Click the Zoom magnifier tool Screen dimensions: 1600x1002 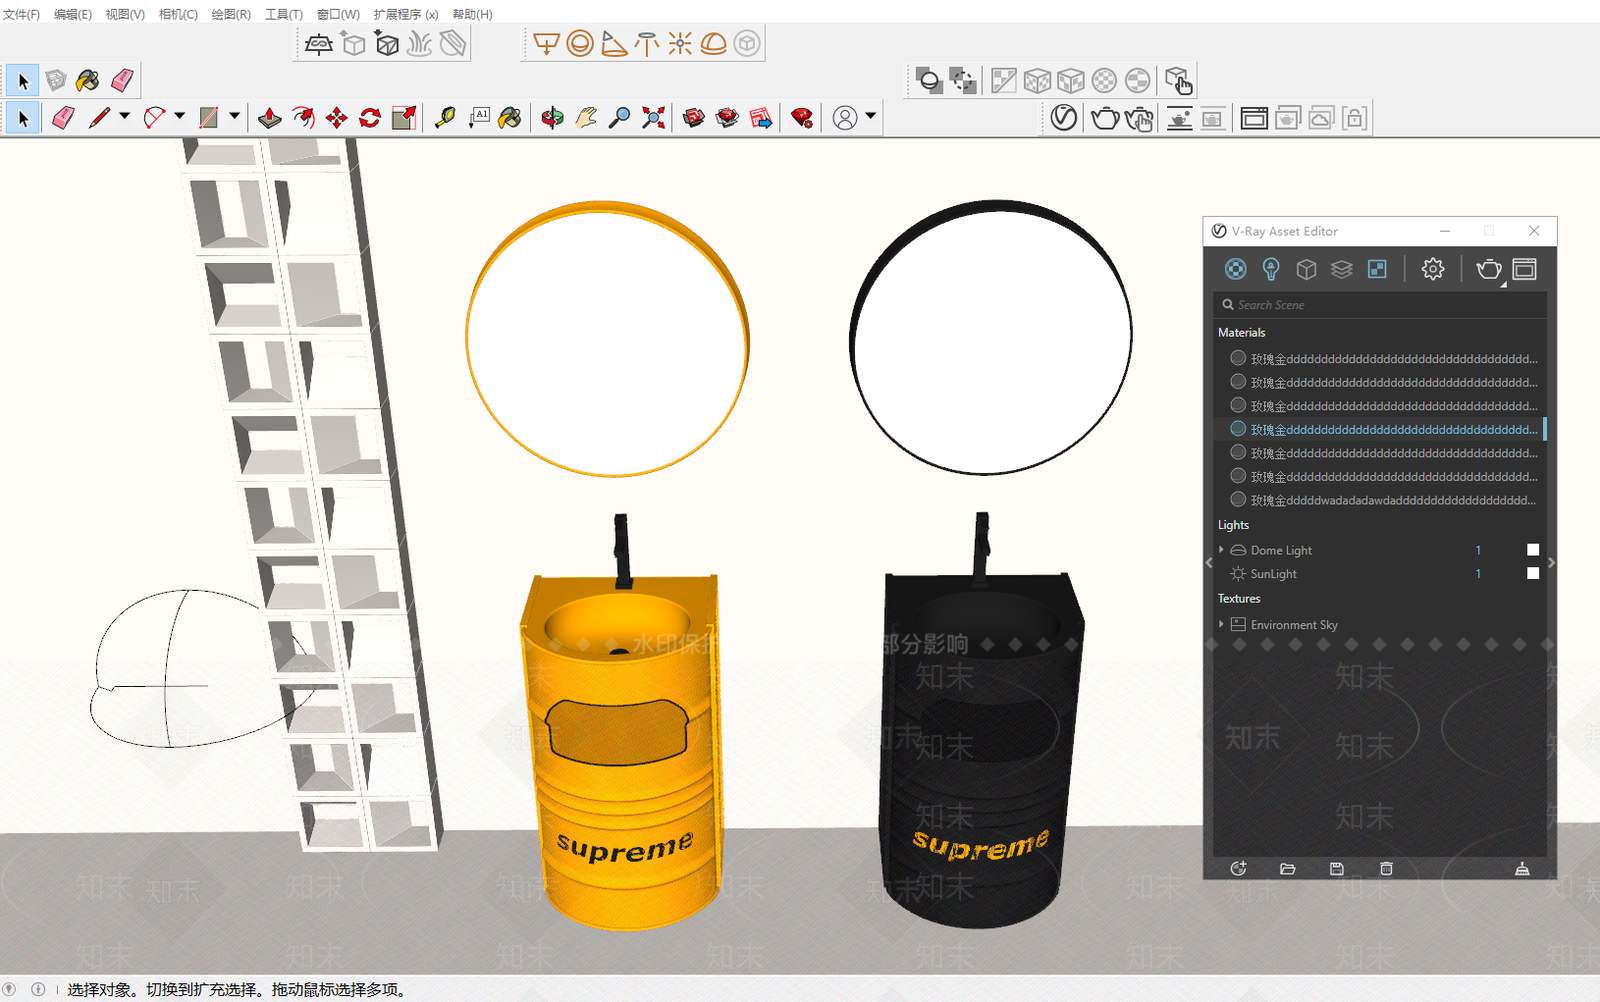point(620,118)
